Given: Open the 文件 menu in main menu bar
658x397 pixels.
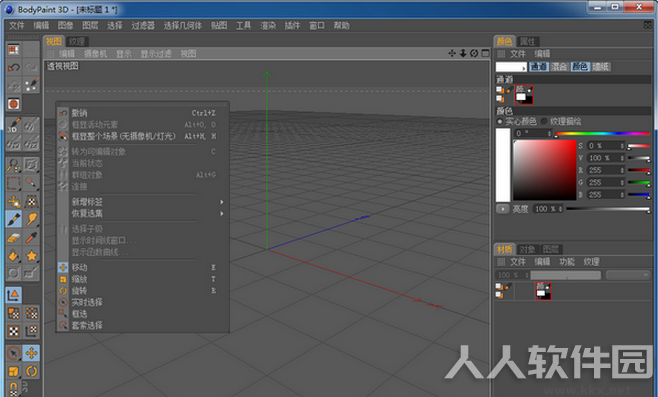Looking at the screenshot, I should point(17,26).
